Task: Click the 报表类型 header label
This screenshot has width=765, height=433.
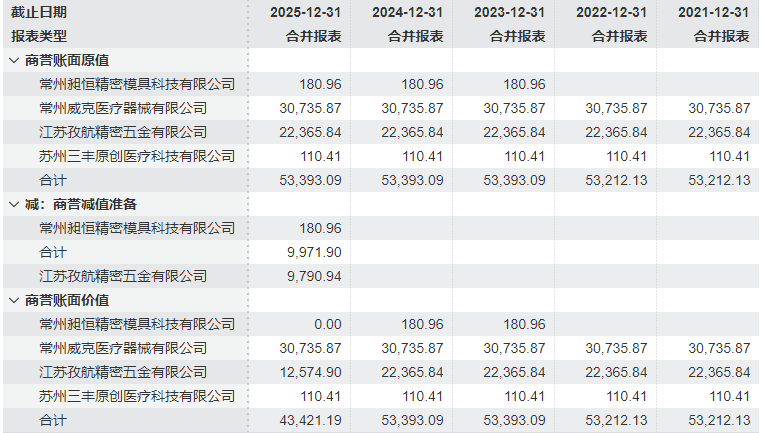Action: point(39,36)
